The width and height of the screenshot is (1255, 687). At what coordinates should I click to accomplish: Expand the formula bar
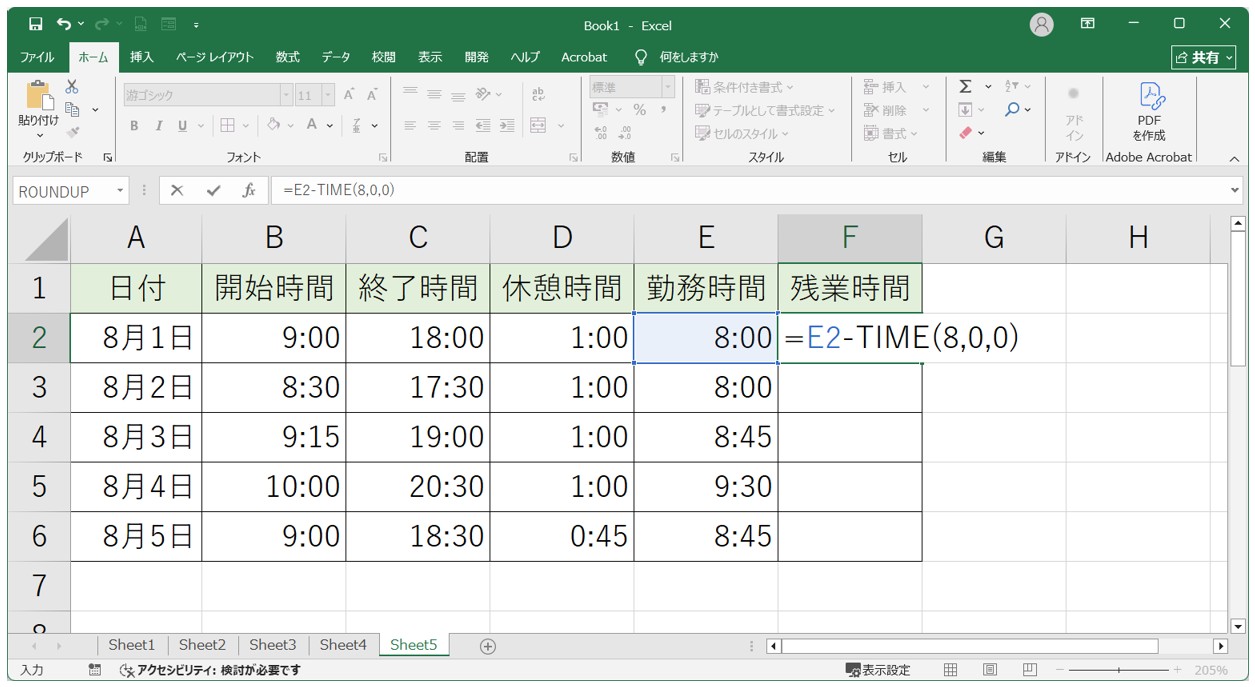[x=1236, y=190]
